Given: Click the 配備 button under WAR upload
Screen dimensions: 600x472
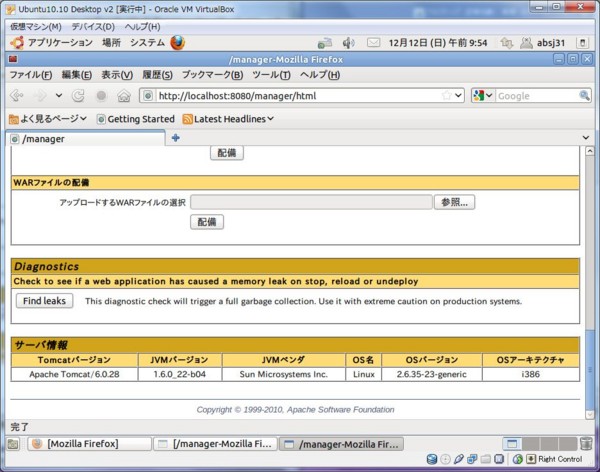Looking at the screenshot, I should click(x=207, y=222).
